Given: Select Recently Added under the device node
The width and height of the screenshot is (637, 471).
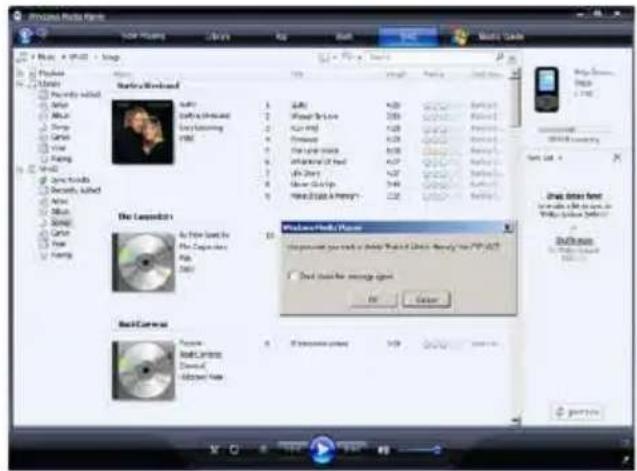Looking at the screenshot, I should click(x=76, y=190).
